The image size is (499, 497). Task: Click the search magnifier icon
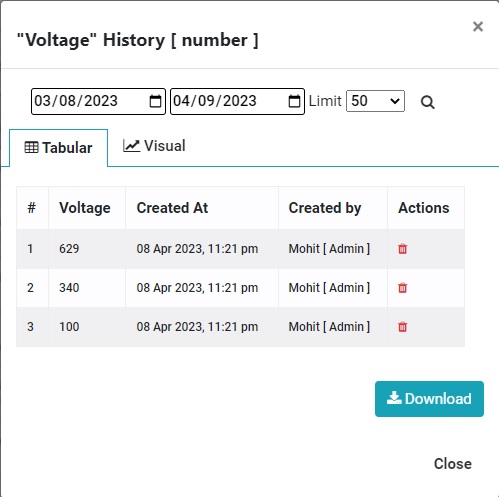pos(427,102)
